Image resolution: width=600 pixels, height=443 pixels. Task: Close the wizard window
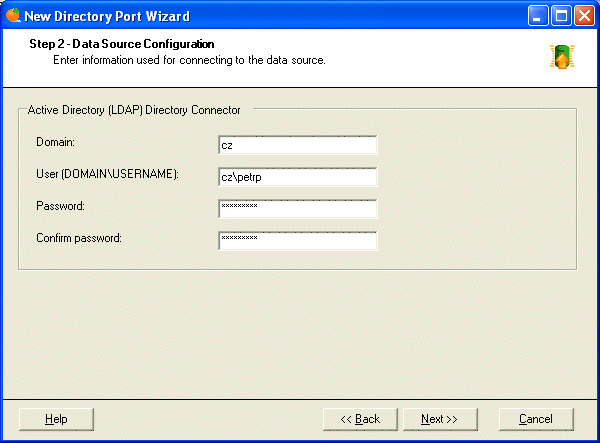584,16
